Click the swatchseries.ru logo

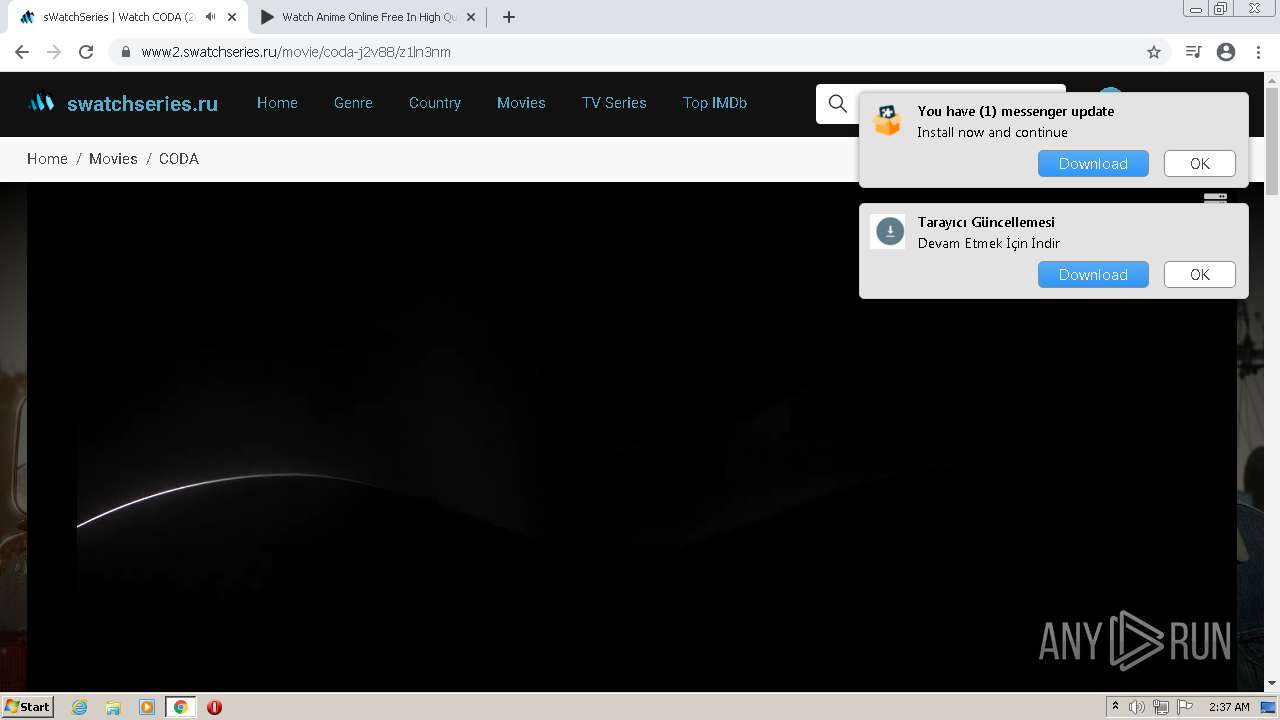[122, 103]
